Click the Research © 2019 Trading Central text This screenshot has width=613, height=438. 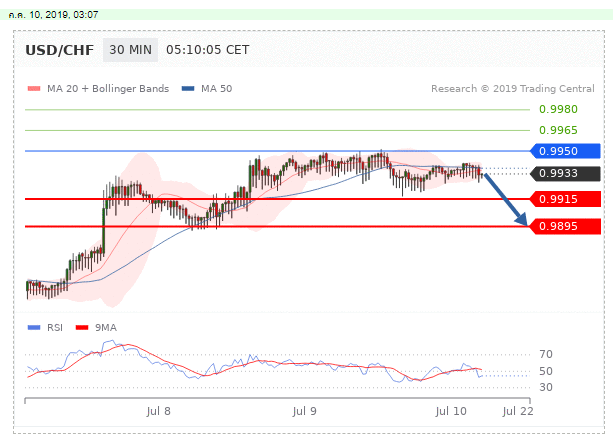click(513, 89)
